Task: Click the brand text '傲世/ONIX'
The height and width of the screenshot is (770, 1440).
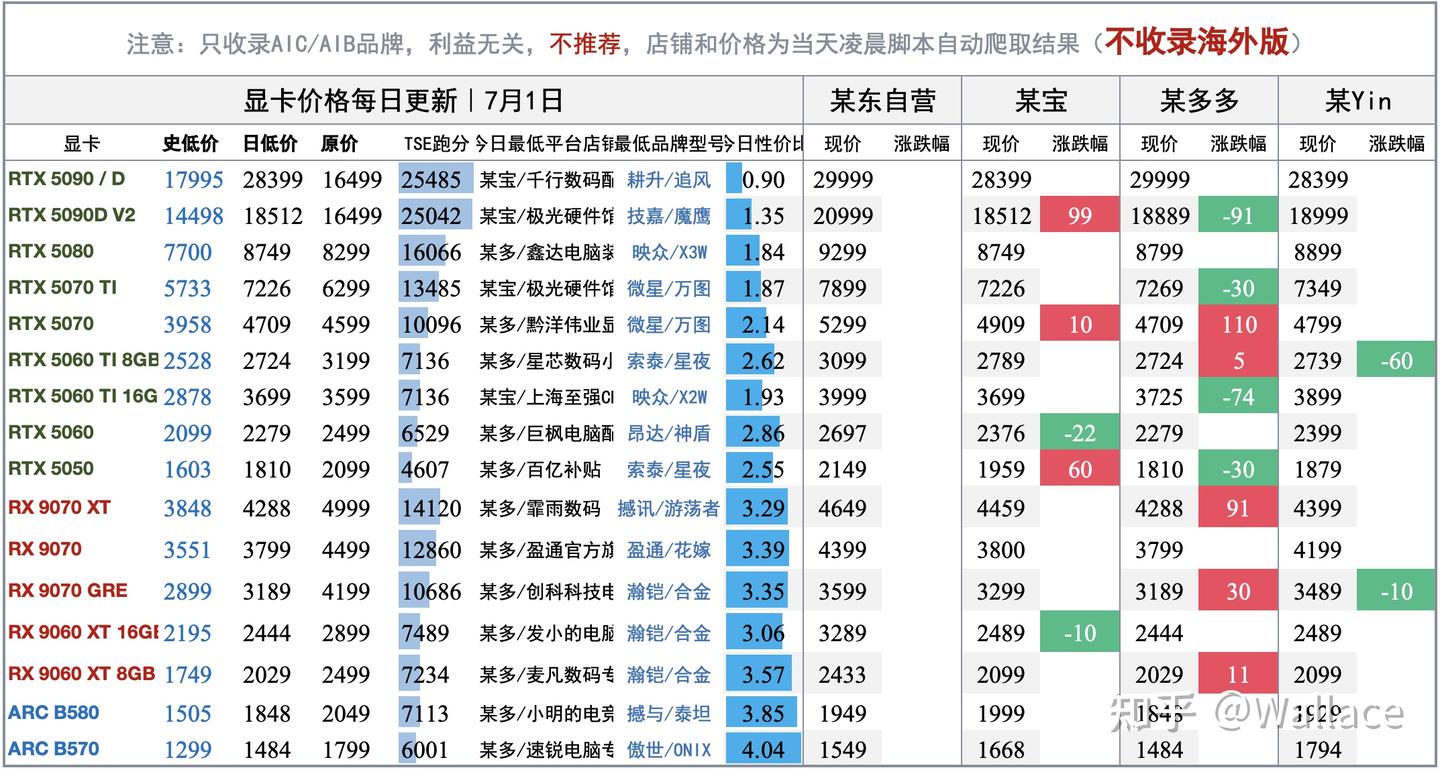Action: 669,749
